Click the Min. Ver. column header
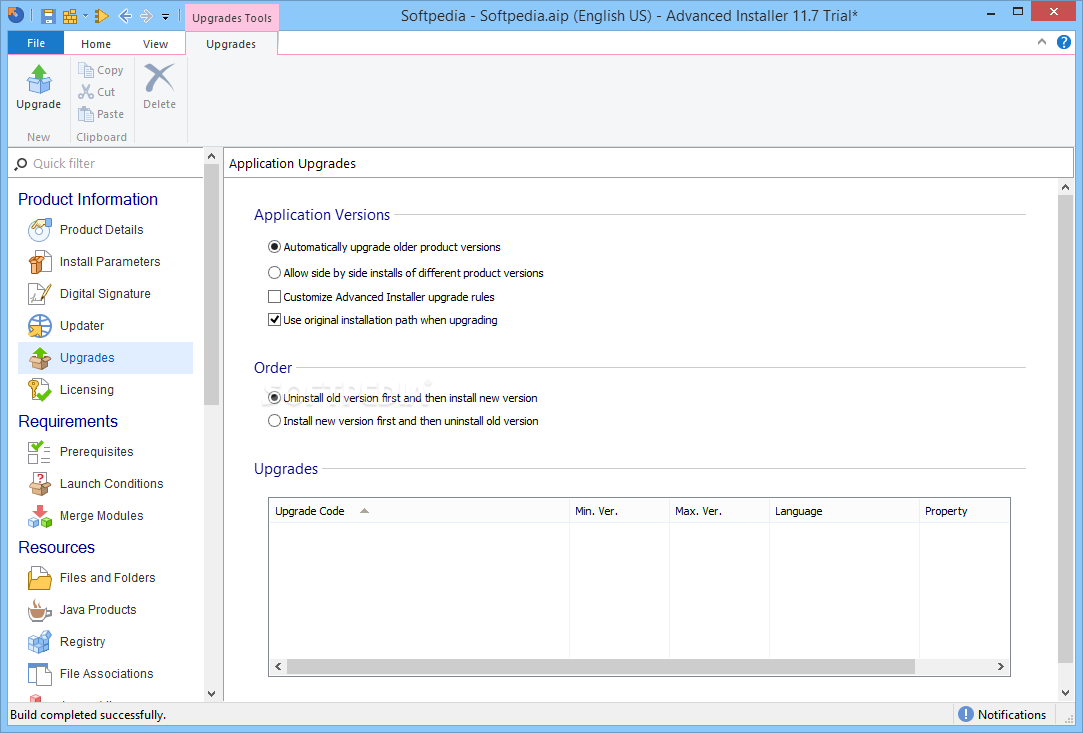 click(x=619, y=511)
